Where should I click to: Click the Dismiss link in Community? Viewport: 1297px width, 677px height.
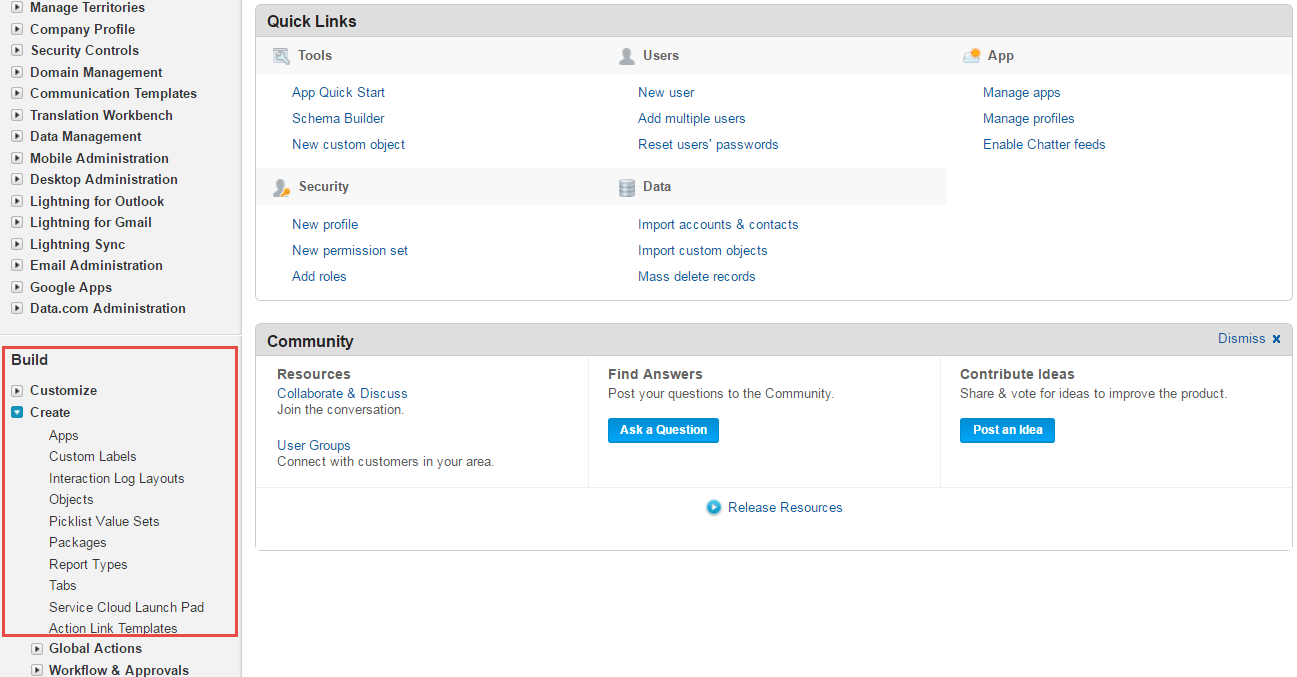[x=1241, y=339]
